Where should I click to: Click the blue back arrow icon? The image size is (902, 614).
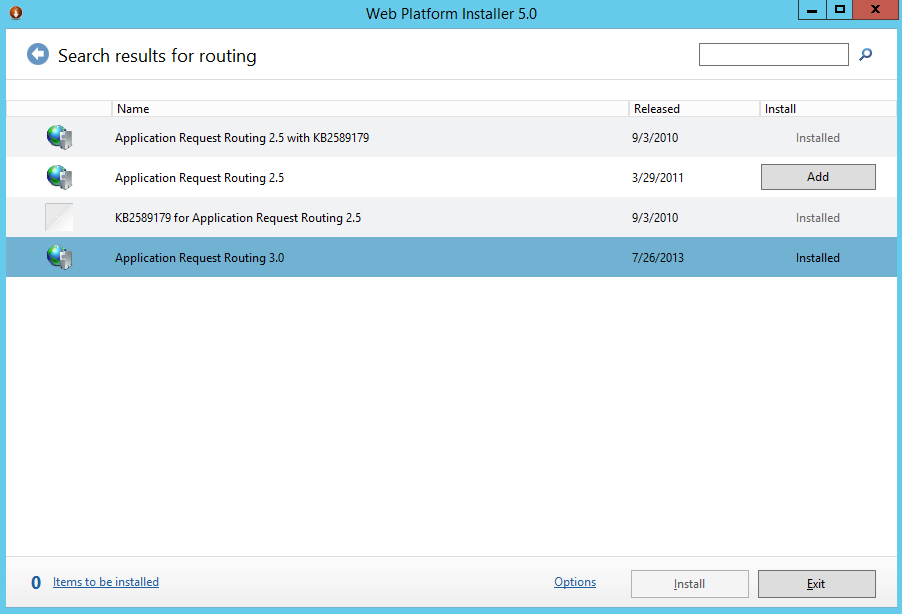(38, 55)
